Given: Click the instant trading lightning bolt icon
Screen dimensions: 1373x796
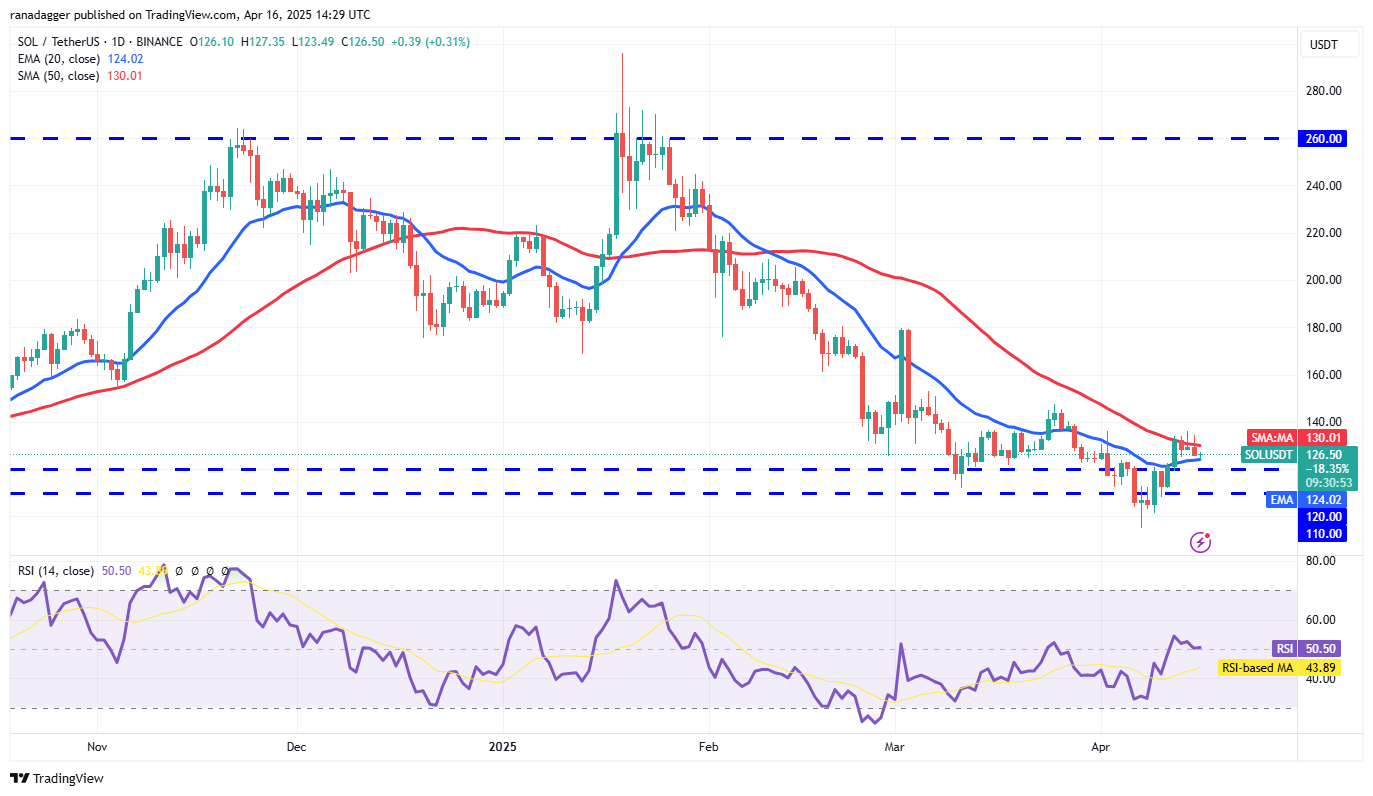Looking at the screenshot, I should [x=1198, y=541].
